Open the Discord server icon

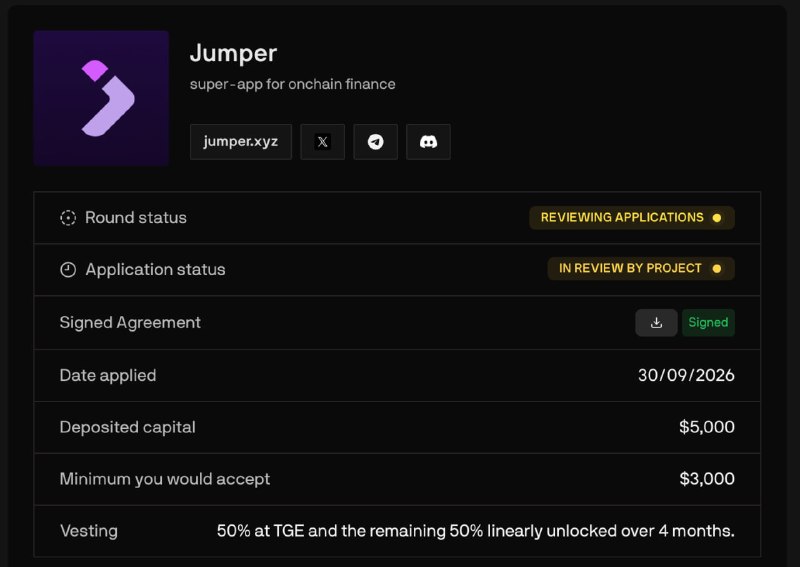coord(429,142)
